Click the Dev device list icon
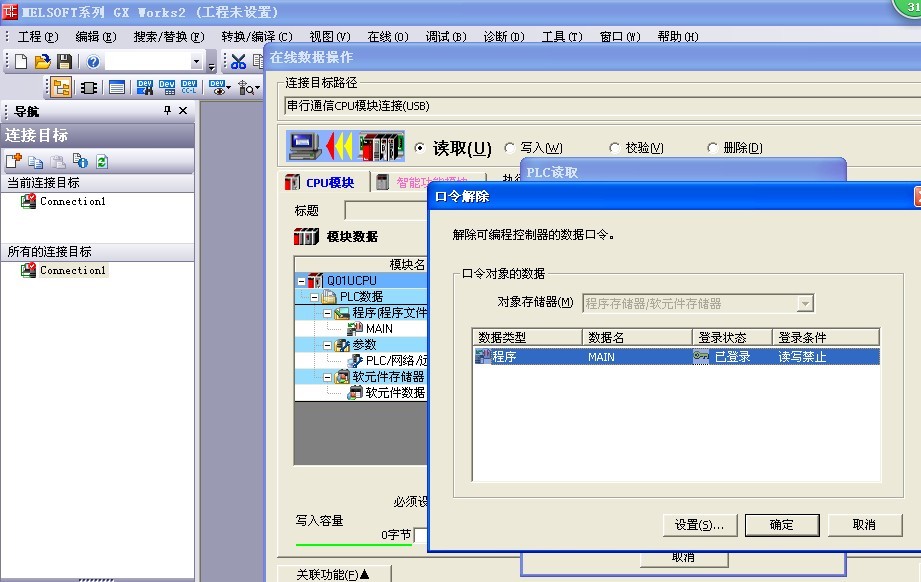This screenshot has width=921, height=582. [x=167, y=88]
